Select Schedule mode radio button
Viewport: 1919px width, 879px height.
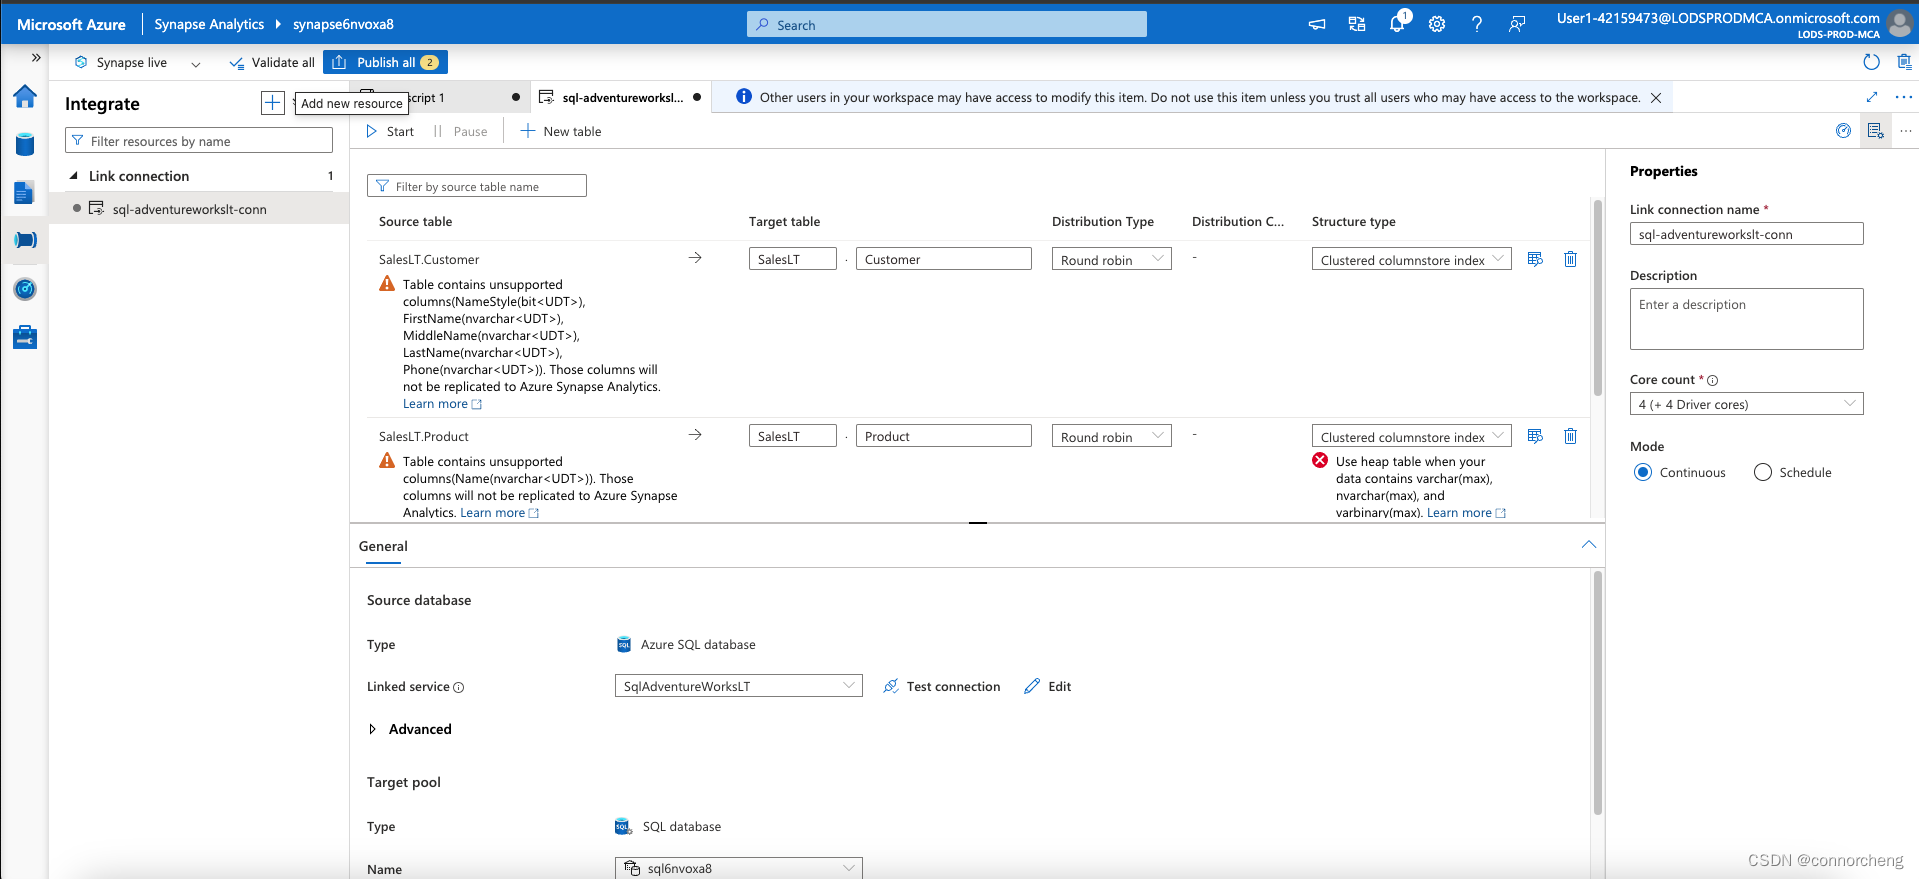pos(1762,472)
